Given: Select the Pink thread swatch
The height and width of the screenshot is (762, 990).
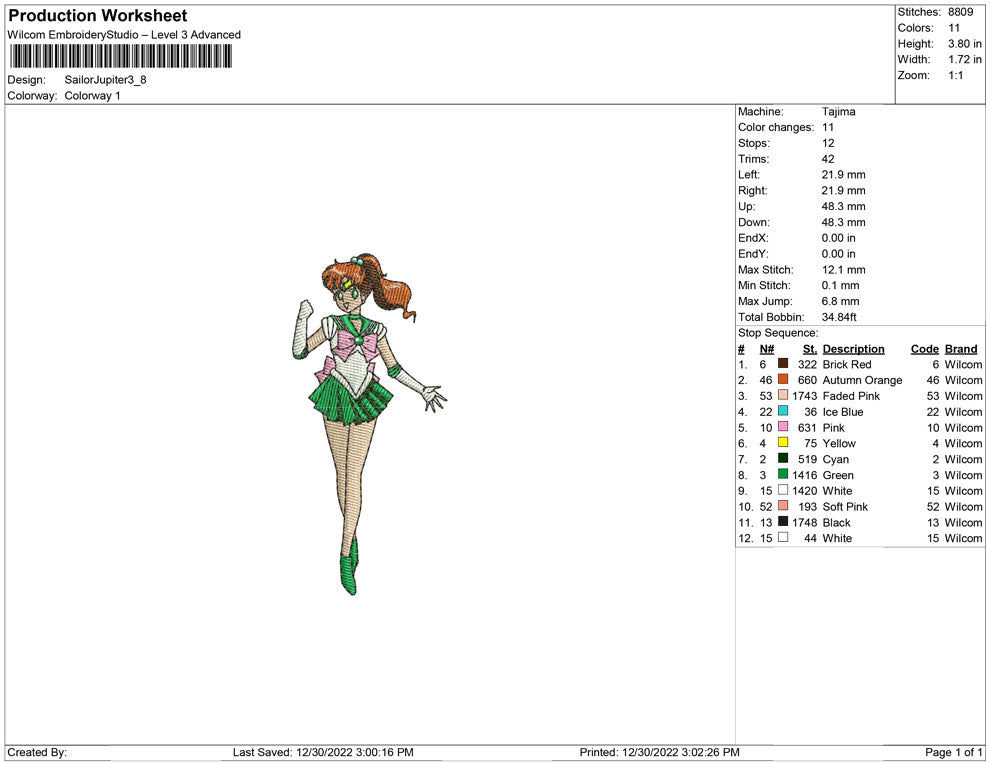Looking at the screenshot, I should pos(781,428).
